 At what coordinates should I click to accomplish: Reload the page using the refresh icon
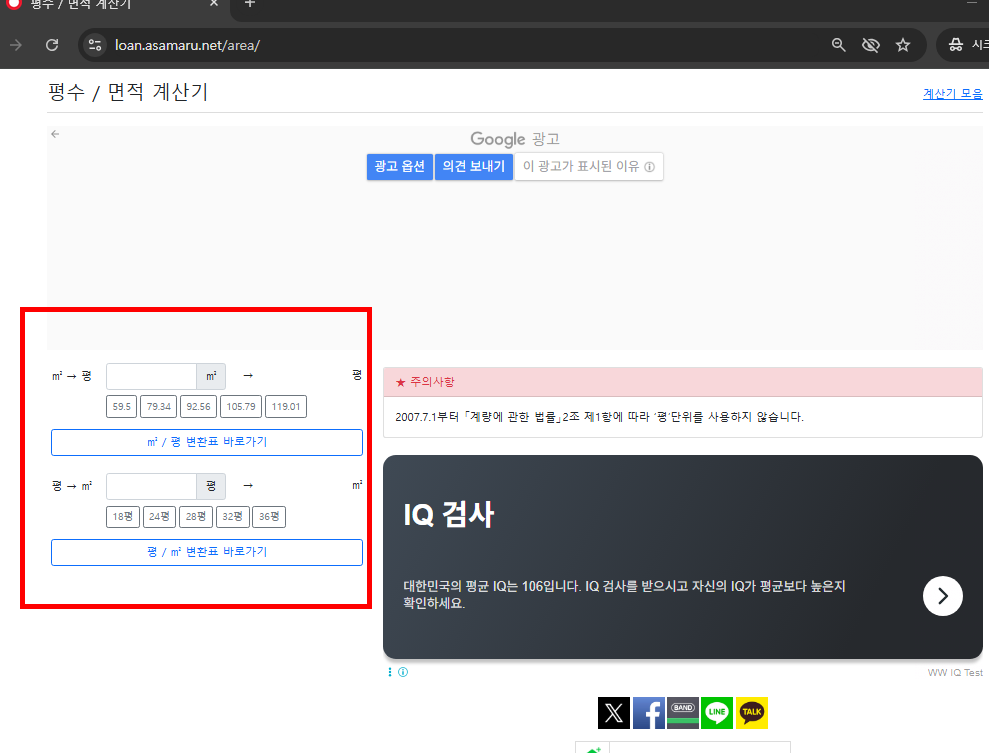click(51, 44)
